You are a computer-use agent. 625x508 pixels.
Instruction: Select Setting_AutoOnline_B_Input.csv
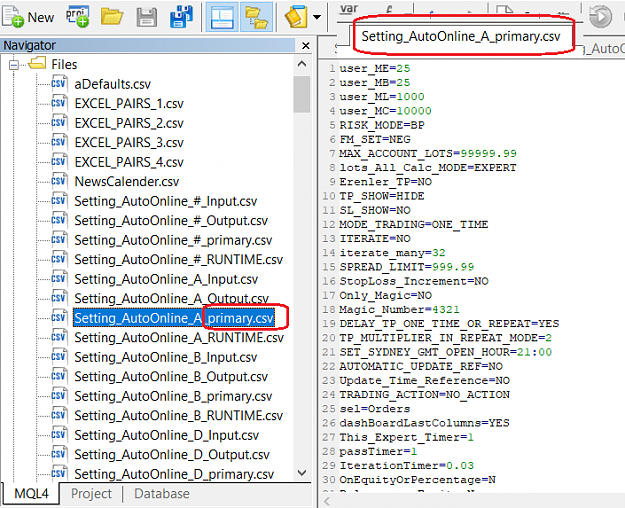point(166,357)
